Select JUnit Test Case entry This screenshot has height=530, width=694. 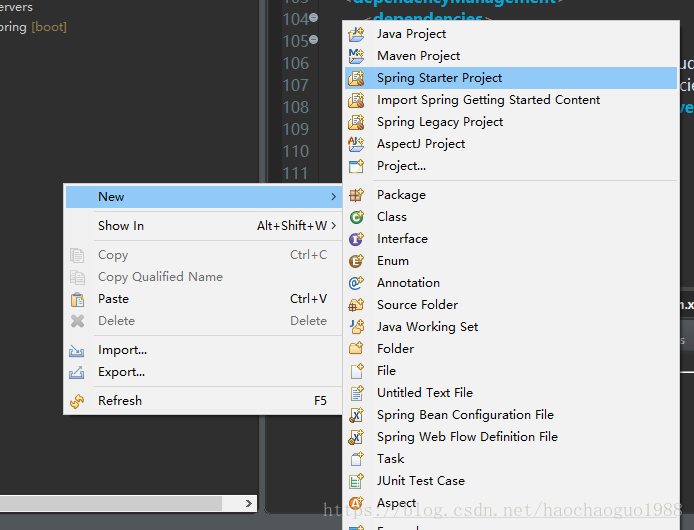pyautogui.click(x=511, y=481)
